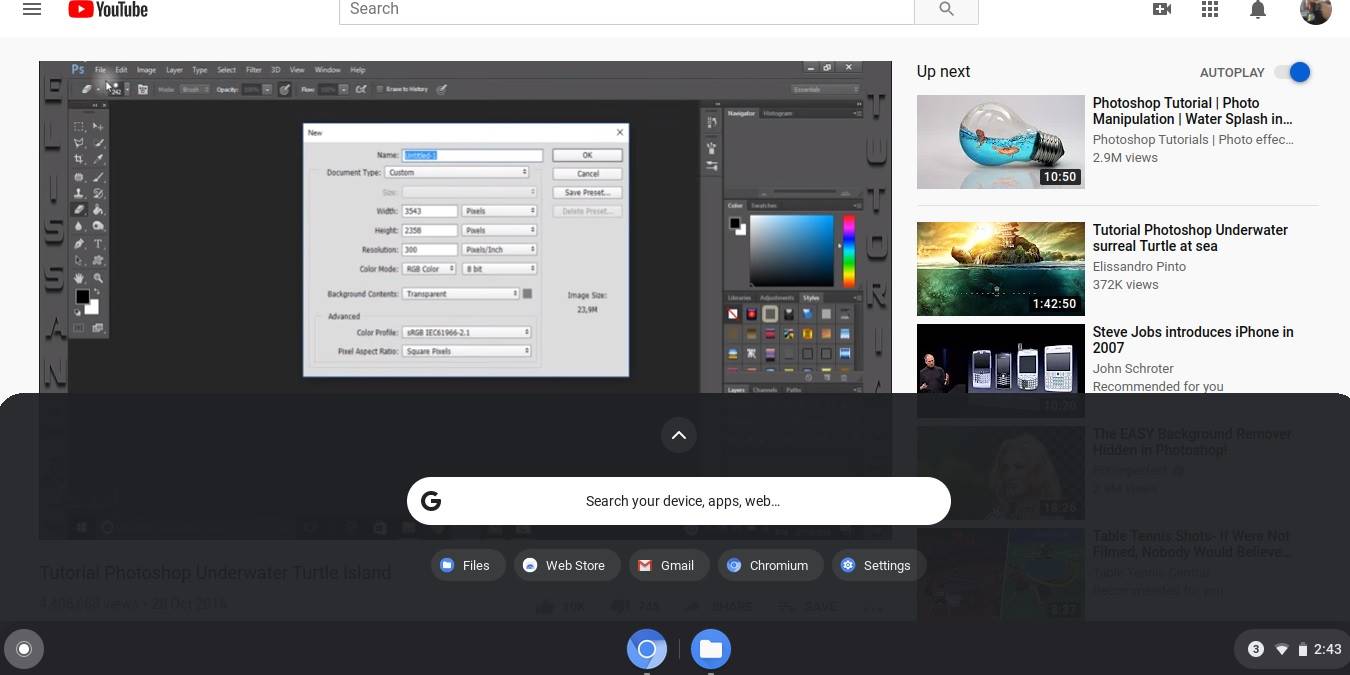1350x675 pixels.
Task: Open YouTube notifications bell
Action: point(1257,10)
